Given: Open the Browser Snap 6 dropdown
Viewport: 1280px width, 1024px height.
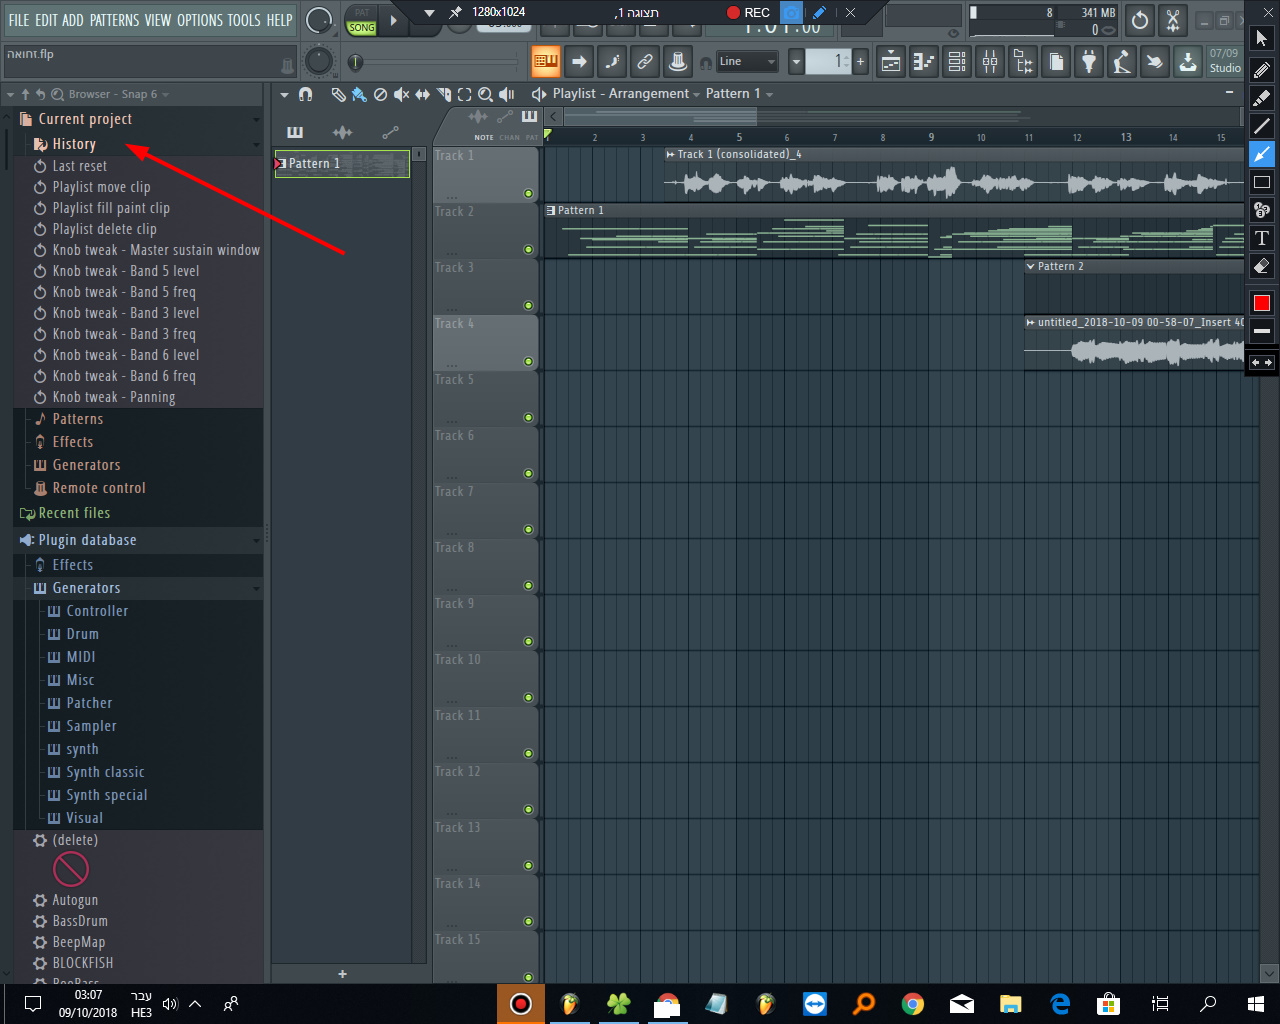Looking at the screenshot, I should pos(119,94).
